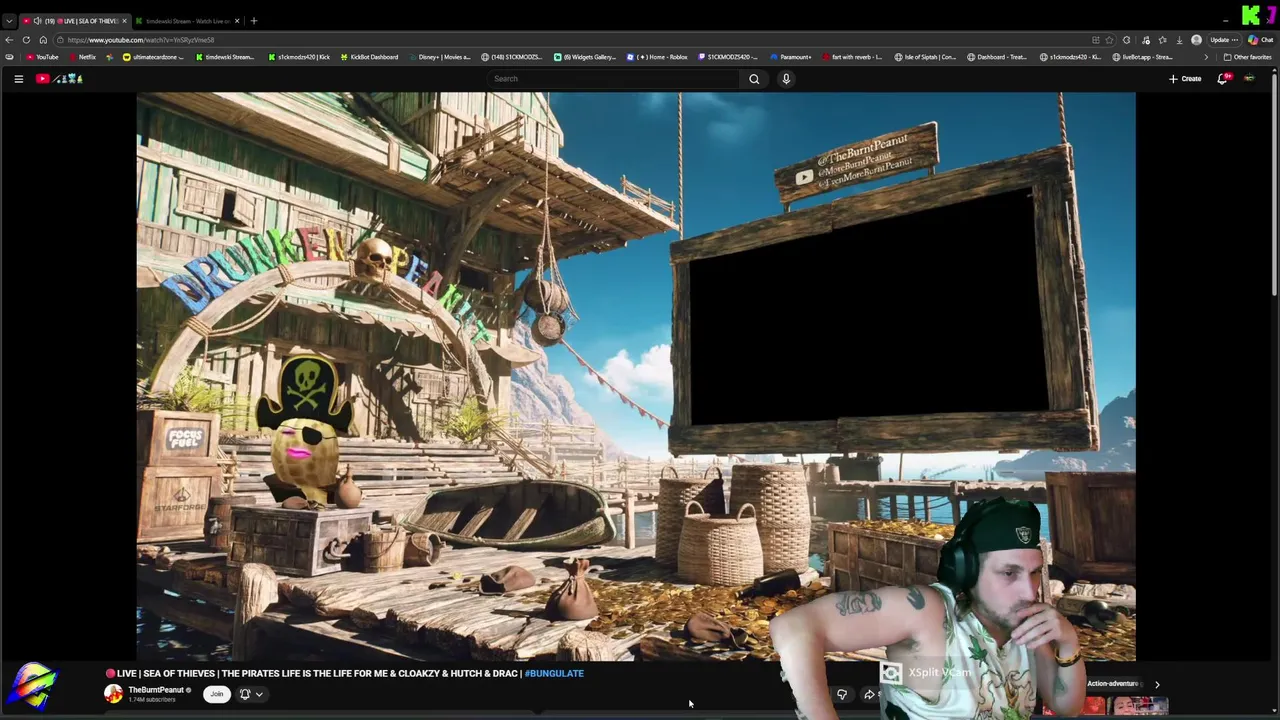This screenshot has width=1280, height=720.
Task: Open the Other favorites folder
Action: (x=1247, y=57)
